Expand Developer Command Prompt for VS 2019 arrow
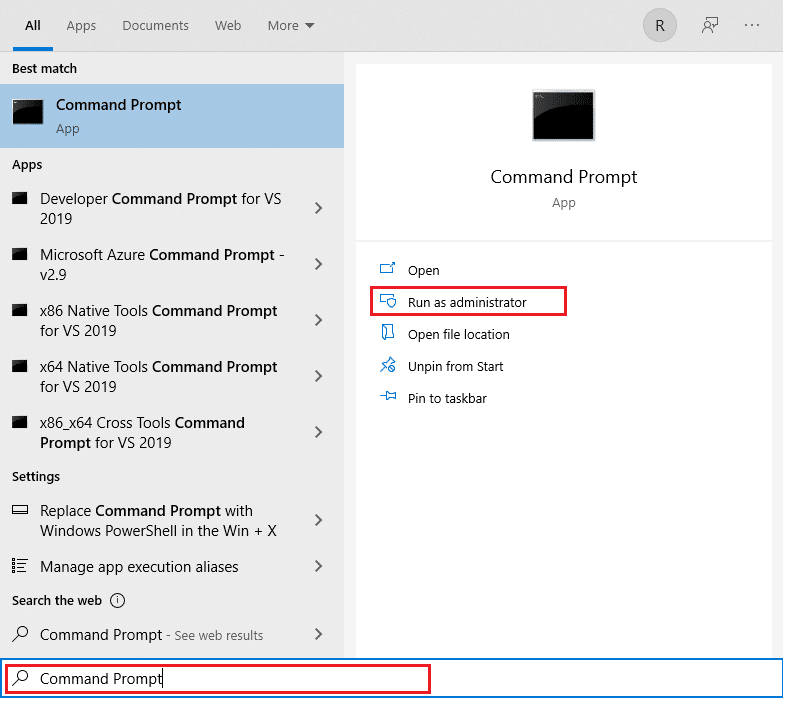This screenshot has height=716, width=802. click(318, 208)
